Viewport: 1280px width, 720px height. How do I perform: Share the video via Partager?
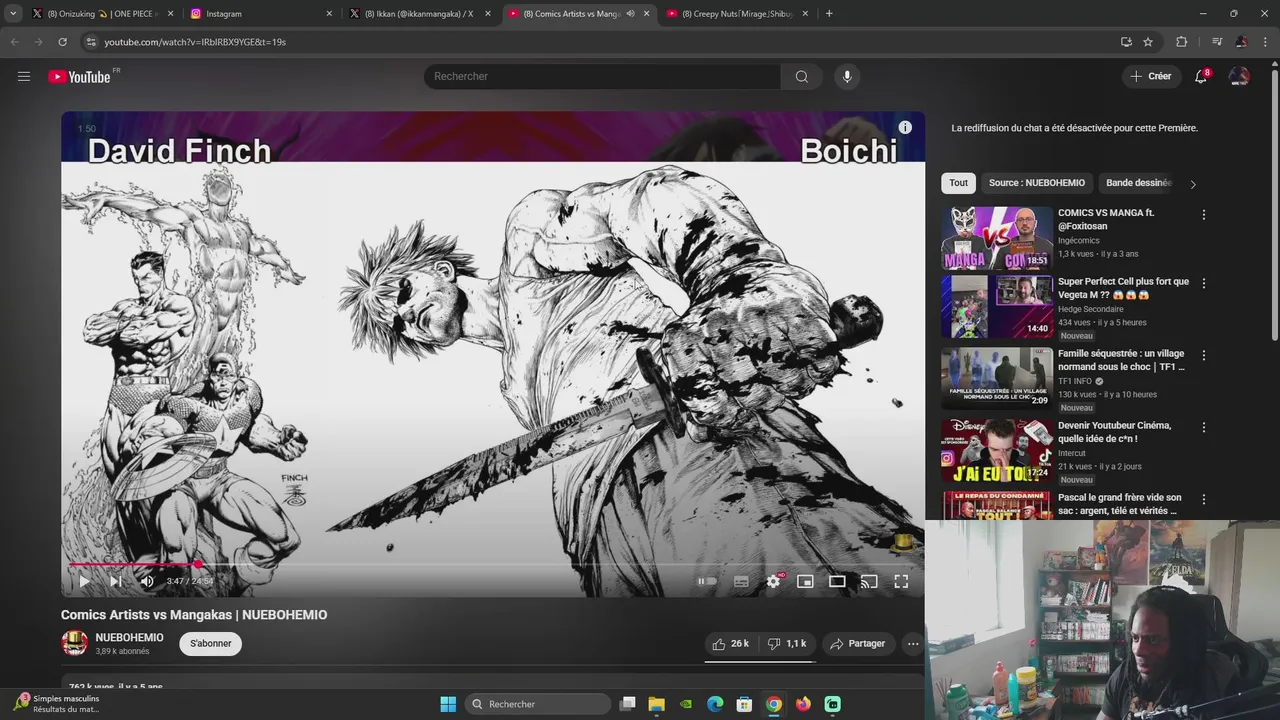(x=858, y=644)
